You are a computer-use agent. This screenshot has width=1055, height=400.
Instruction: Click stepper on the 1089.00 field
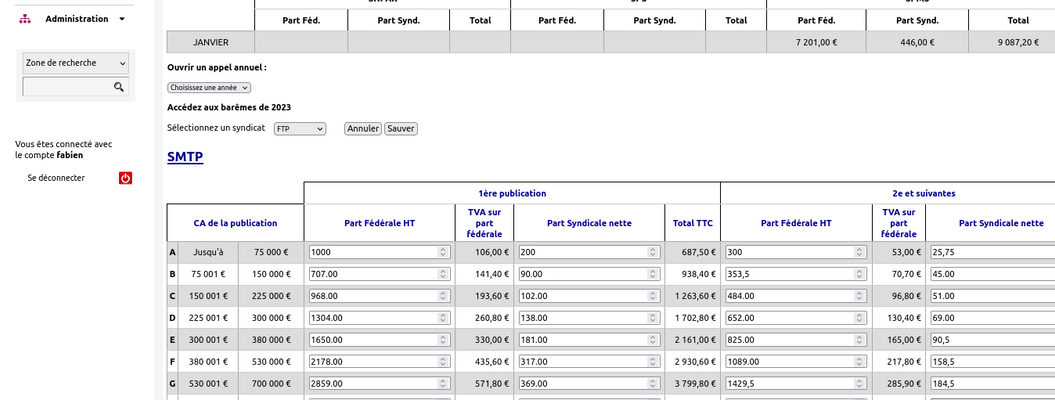tap(860, 362)
